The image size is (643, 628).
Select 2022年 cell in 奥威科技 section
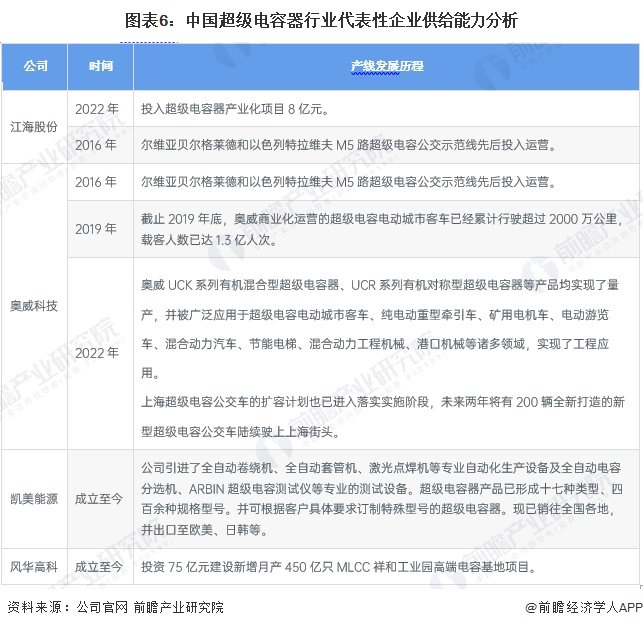tap(97, 353)
